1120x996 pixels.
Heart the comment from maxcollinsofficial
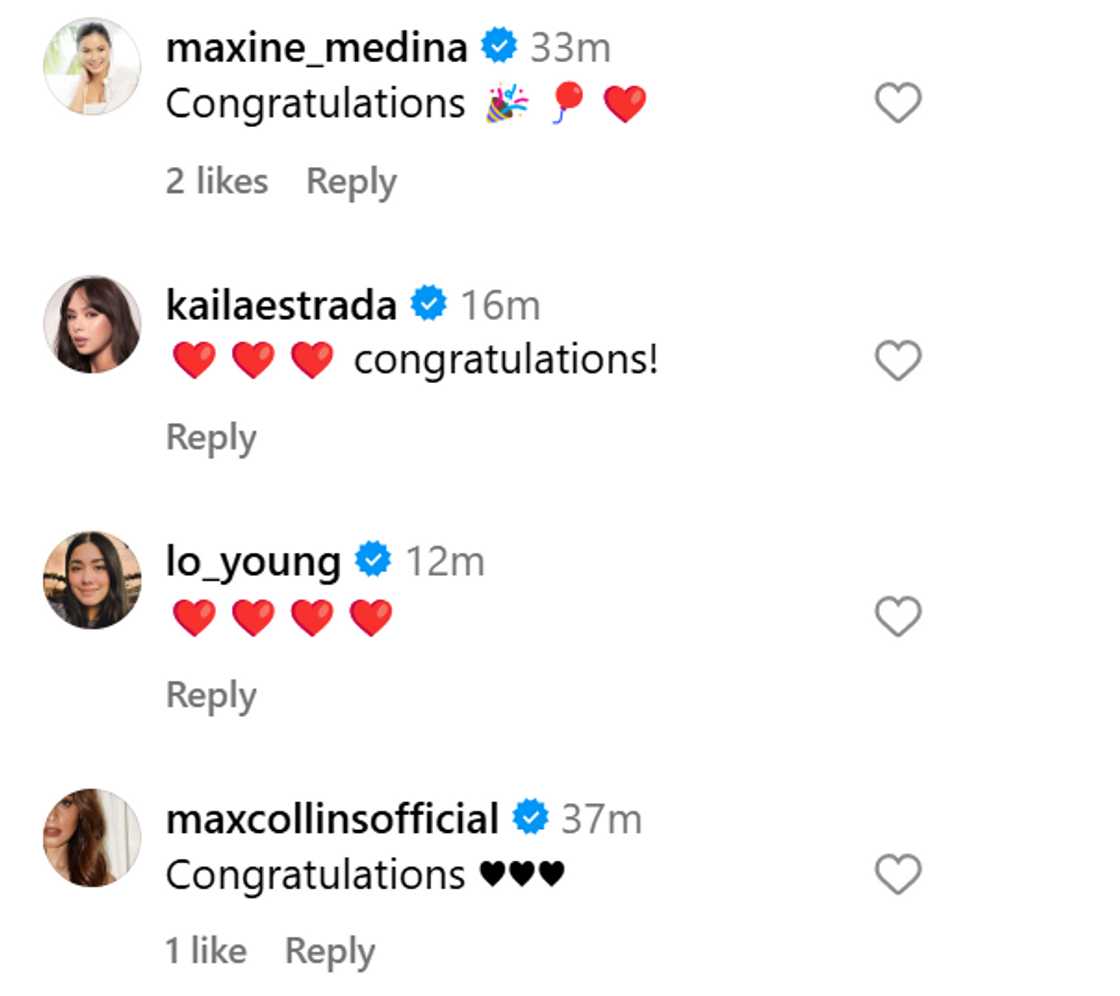[897, 875]
